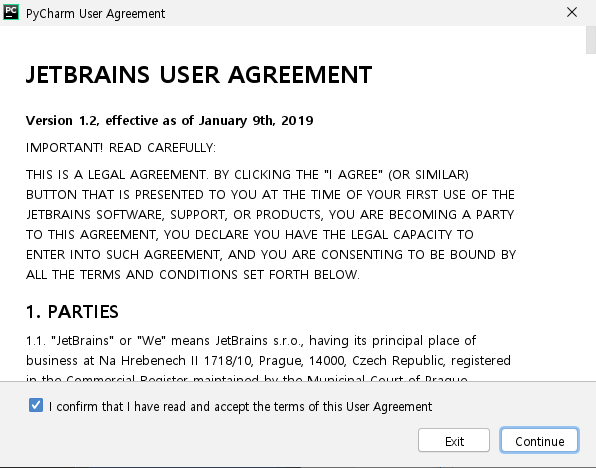Click the 'ALL THE TERMS AND CONDITIONS SET FORTH BELOW' line

coord(193,274)
